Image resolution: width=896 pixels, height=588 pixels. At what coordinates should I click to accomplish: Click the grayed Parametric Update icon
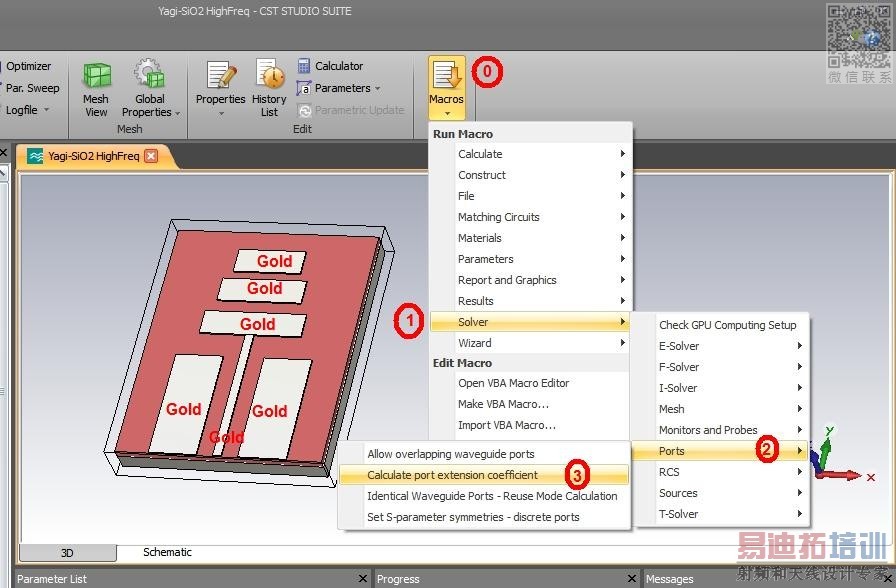tap(305, 110)
